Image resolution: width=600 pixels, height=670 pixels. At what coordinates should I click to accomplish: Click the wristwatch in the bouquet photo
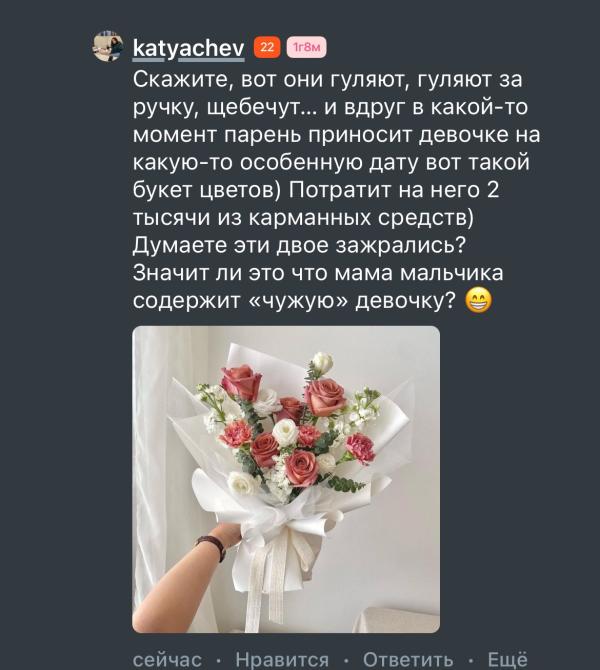(x=212, y=546)
